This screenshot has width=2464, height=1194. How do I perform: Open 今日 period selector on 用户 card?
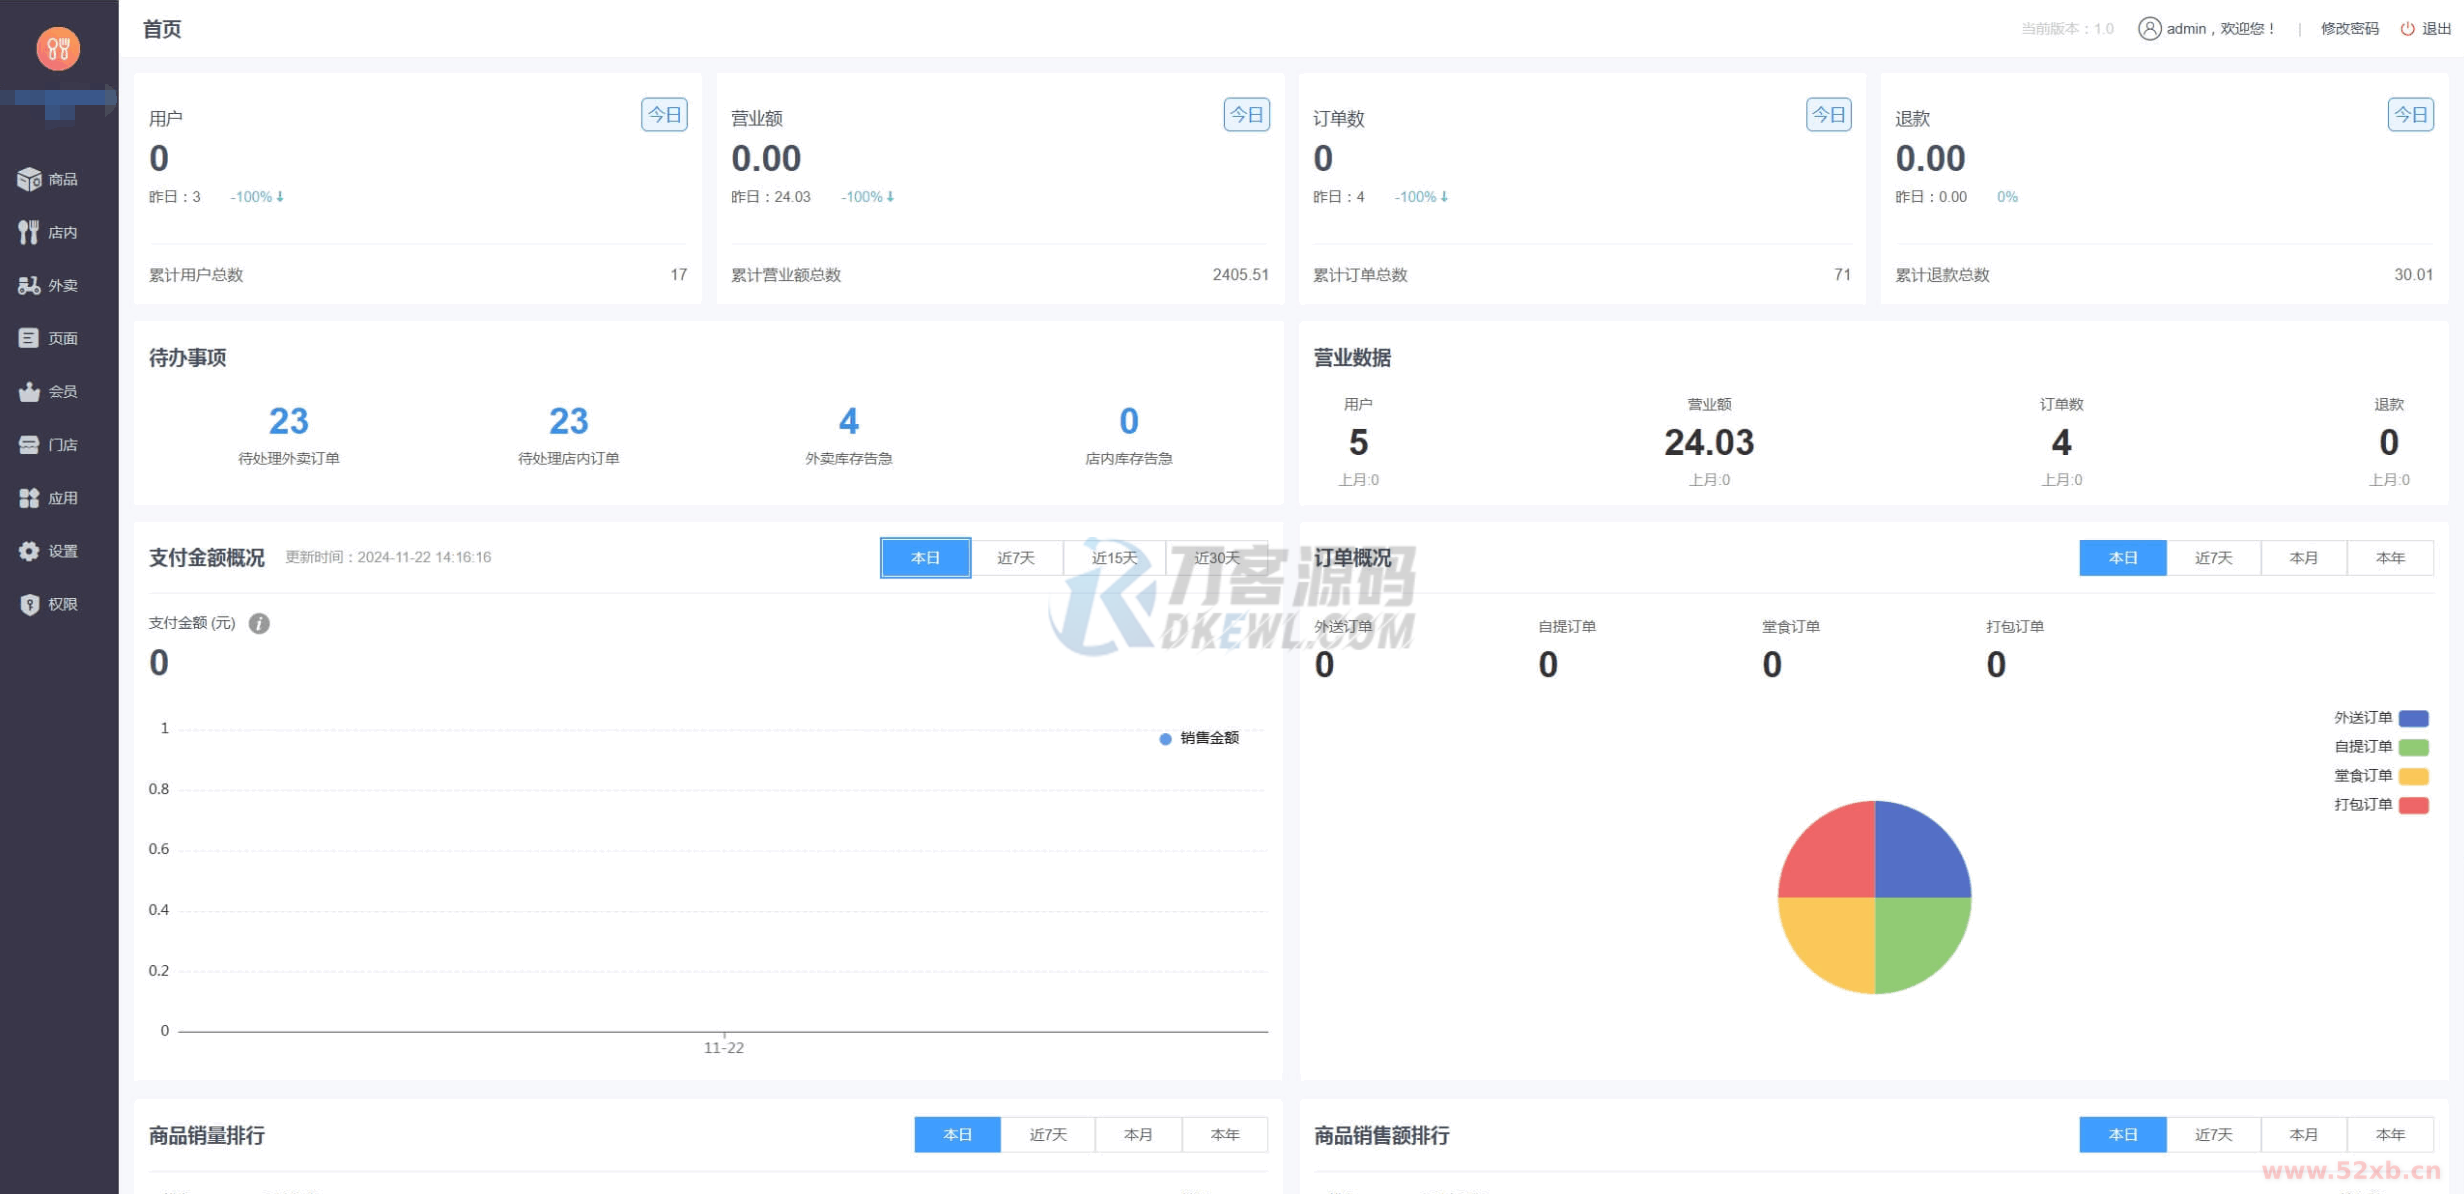pos(664,115)
